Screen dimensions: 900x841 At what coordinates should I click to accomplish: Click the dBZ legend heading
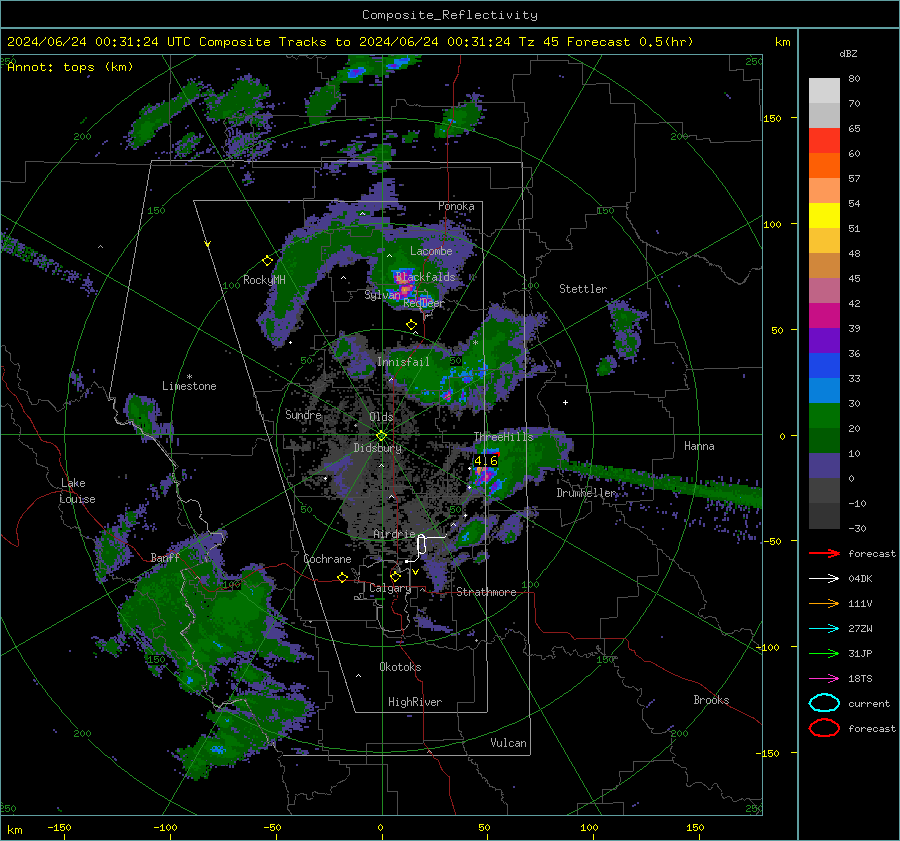tap(848, 54)
